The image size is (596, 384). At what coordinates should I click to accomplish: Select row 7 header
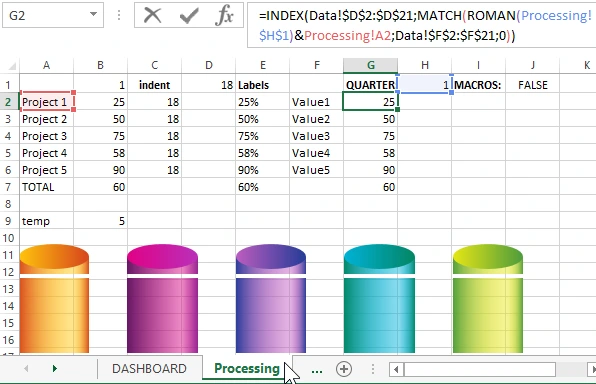tap(8, 187)
